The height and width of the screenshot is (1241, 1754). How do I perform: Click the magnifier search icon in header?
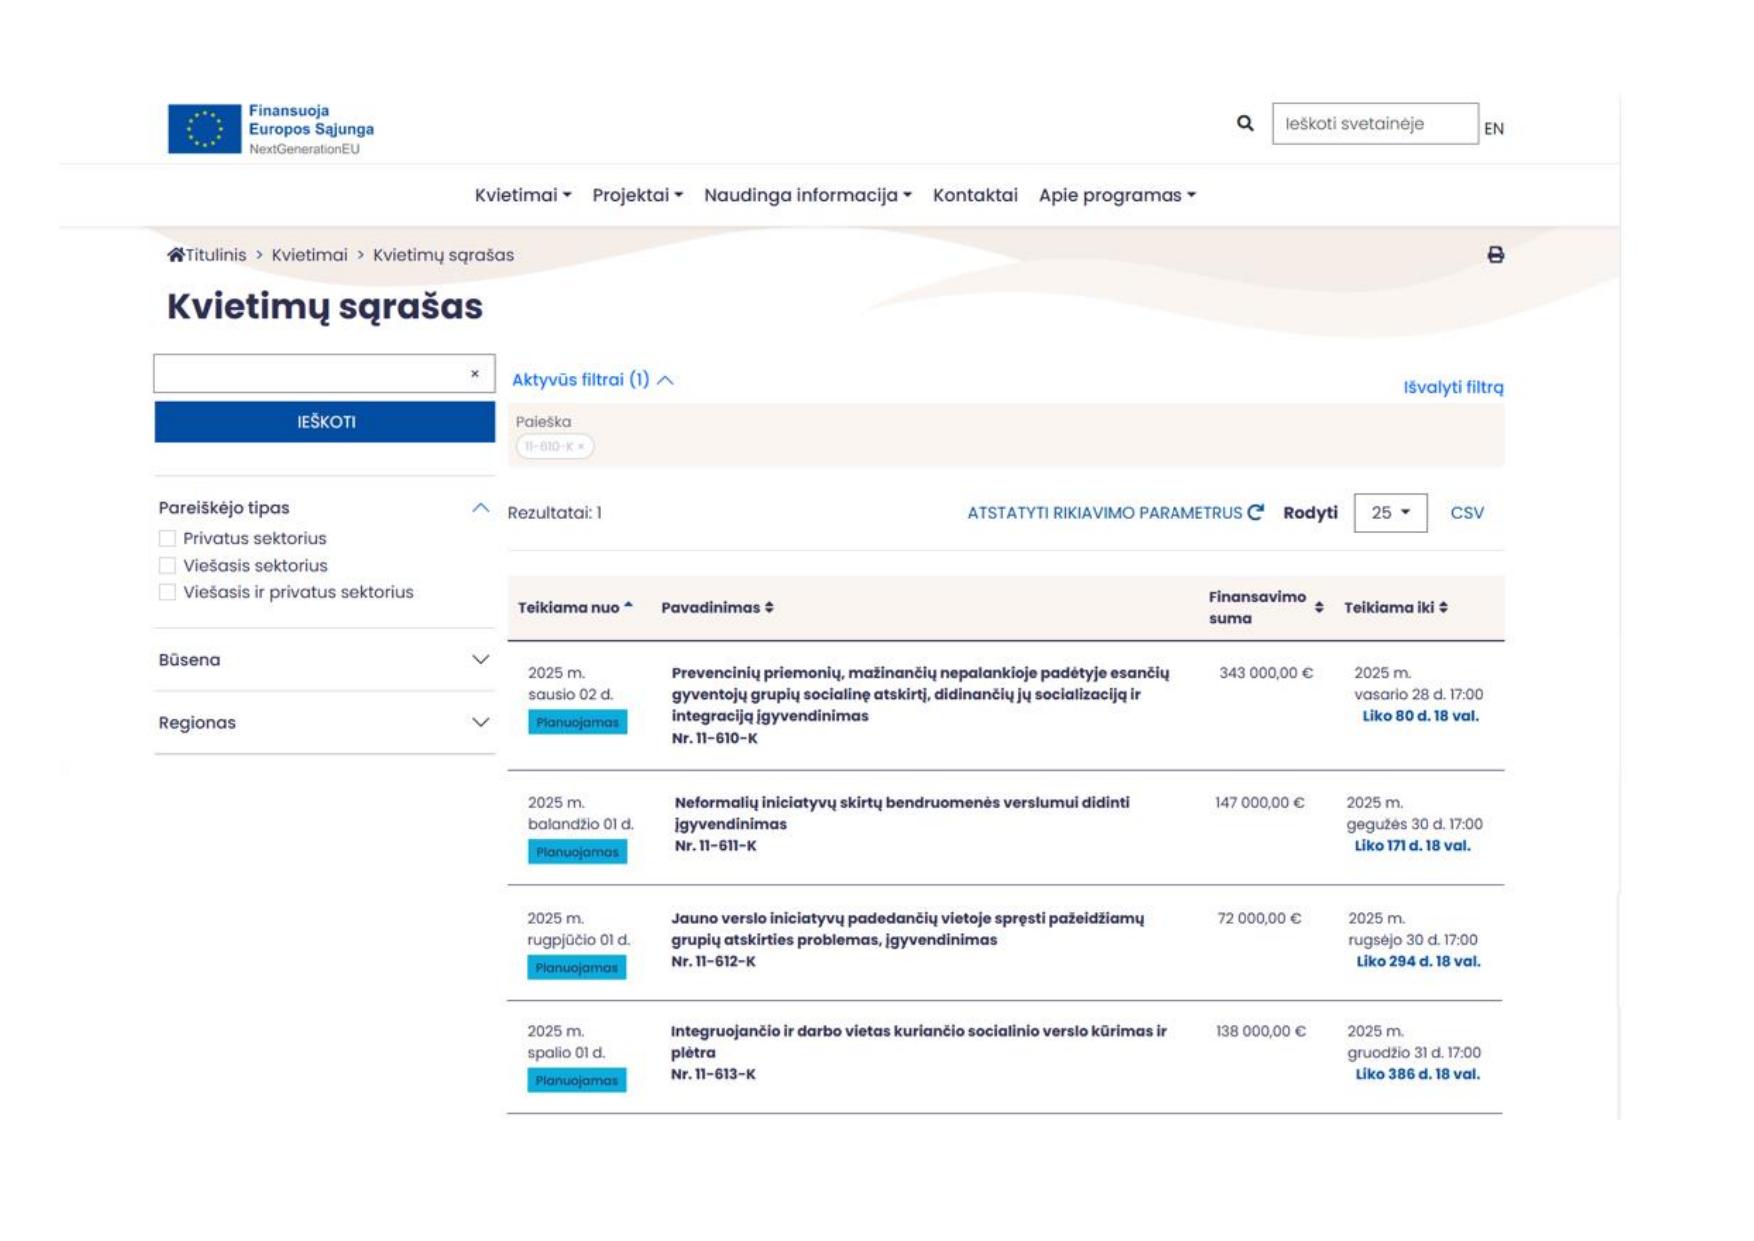pyautogui.click(x=1244, y=123)
